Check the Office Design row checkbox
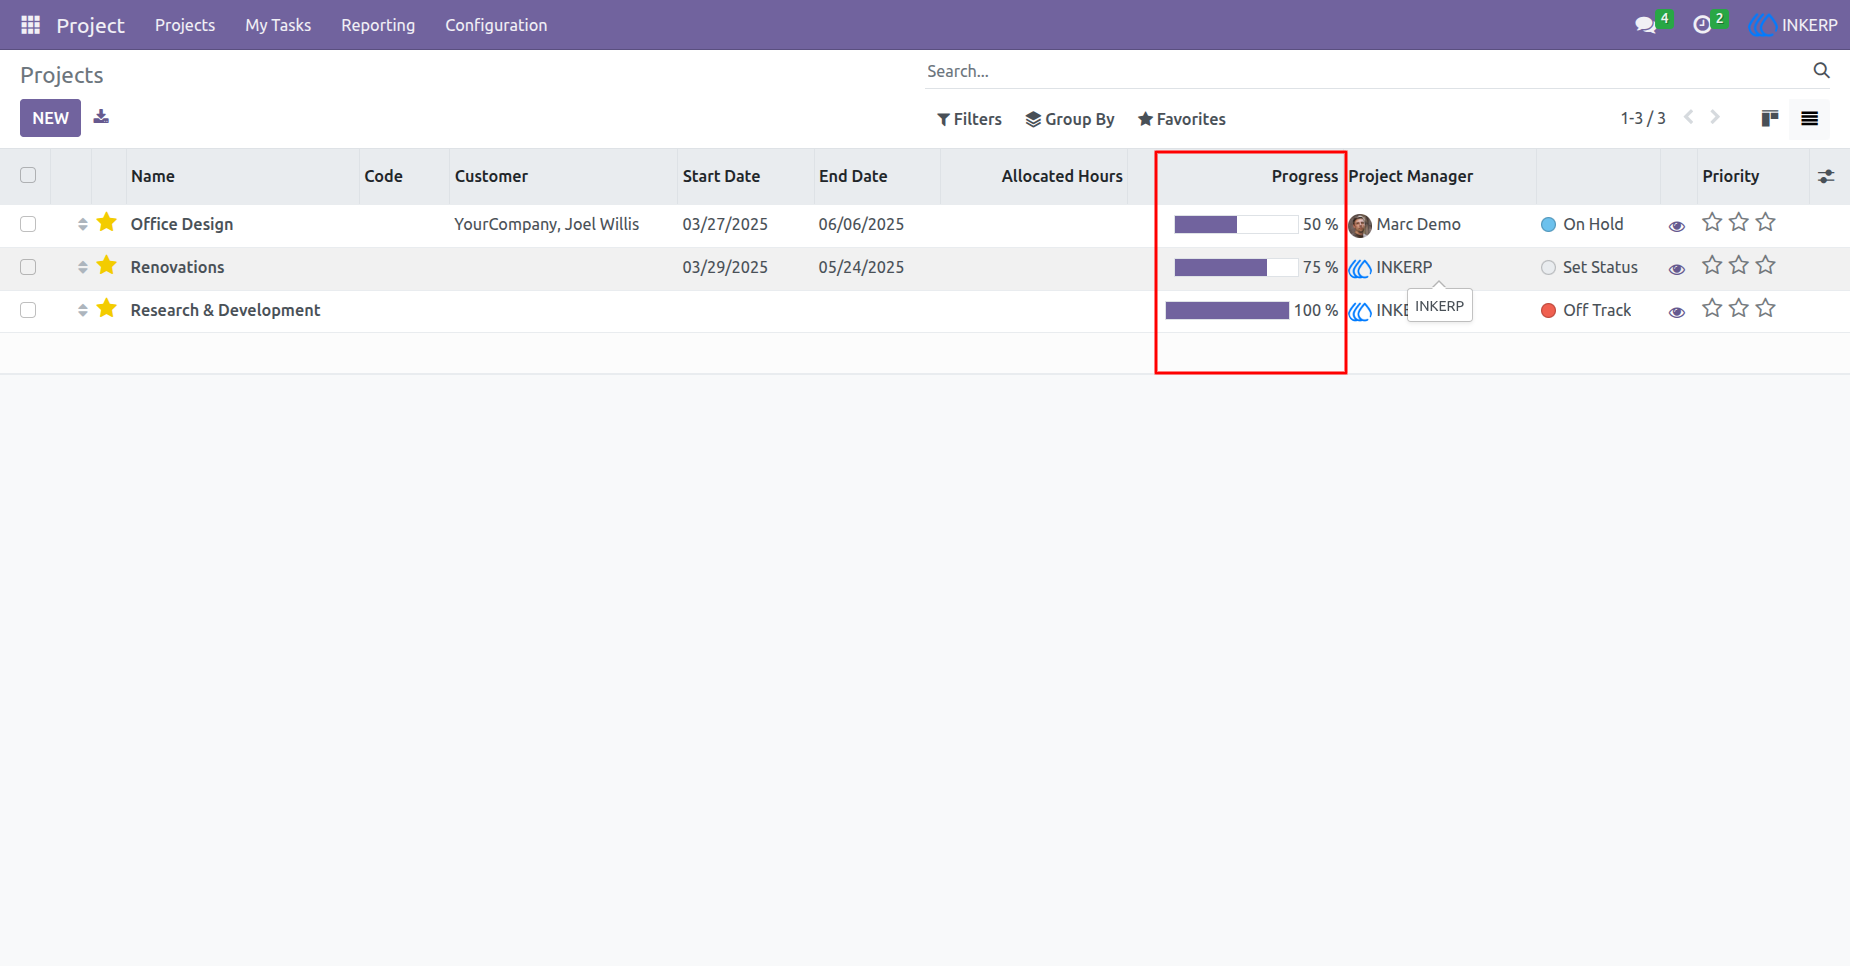This screenshot has height=966, width=1850. point(28,224)
